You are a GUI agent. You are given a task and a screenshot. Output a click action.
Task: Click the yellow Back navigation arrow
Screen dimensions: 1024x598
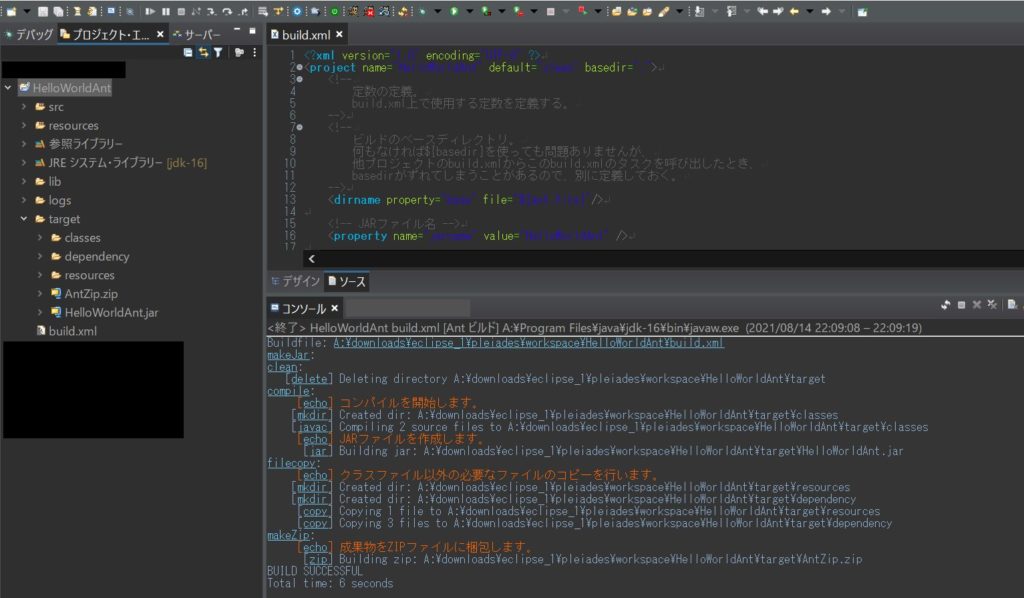point(794,11)
